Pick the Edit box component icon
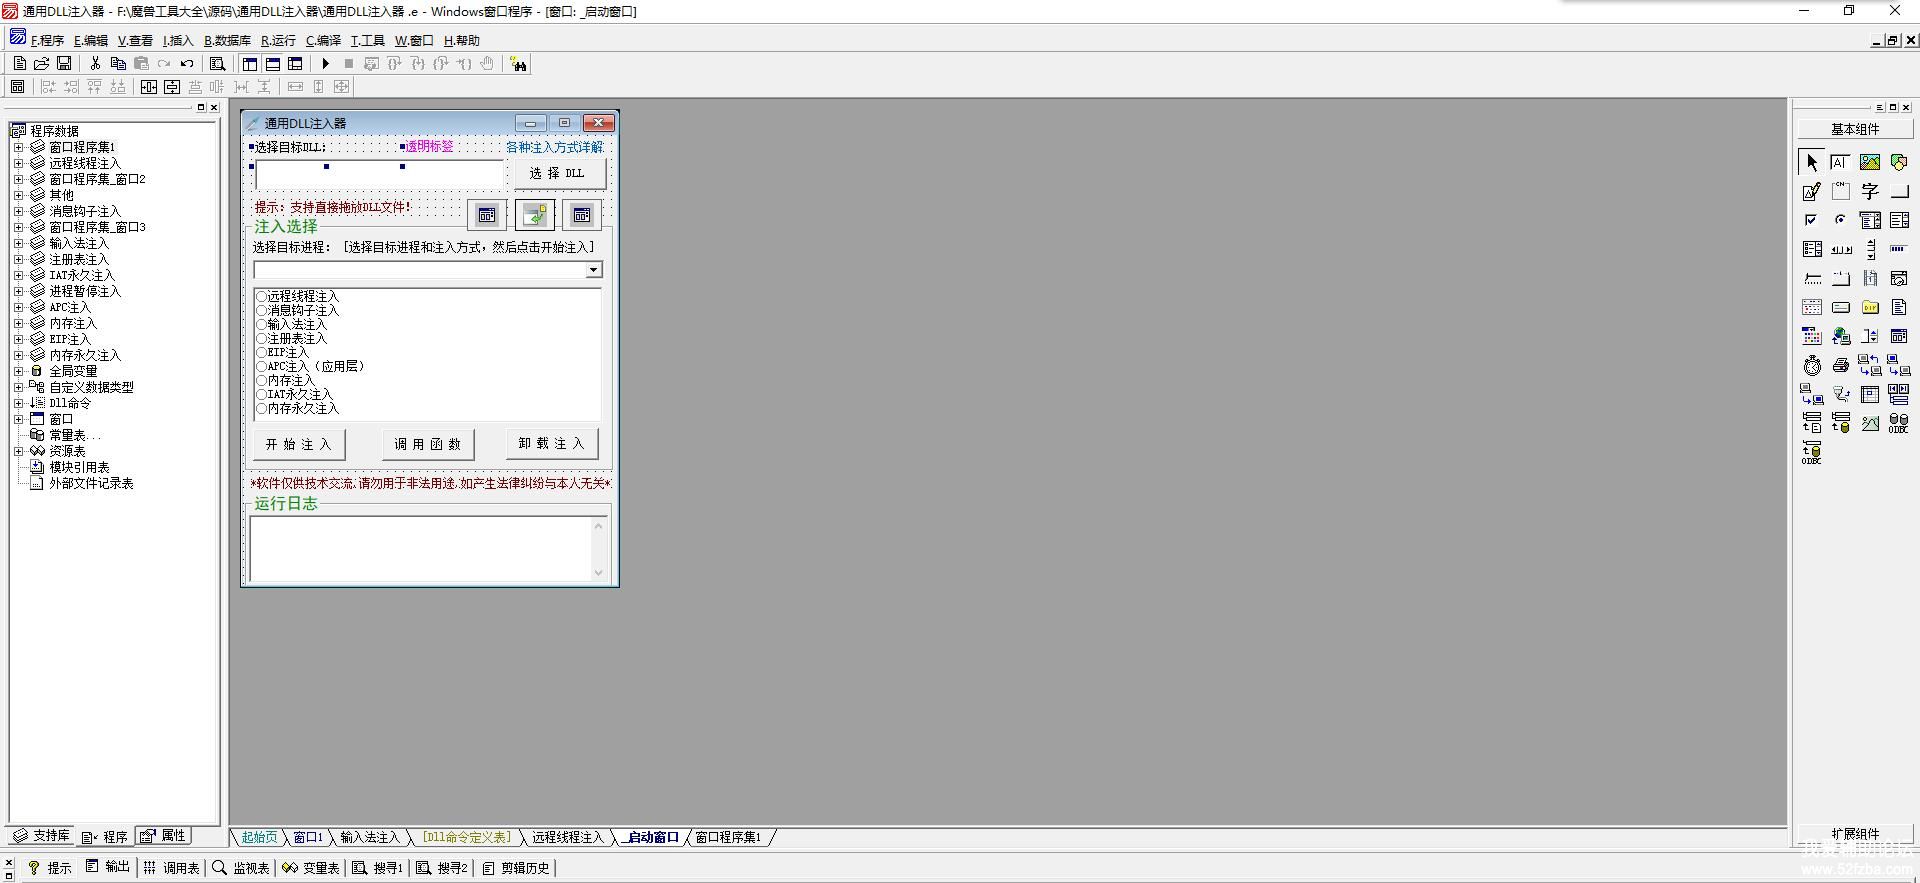The image size is (1920, 883). tap(1841, 162)
